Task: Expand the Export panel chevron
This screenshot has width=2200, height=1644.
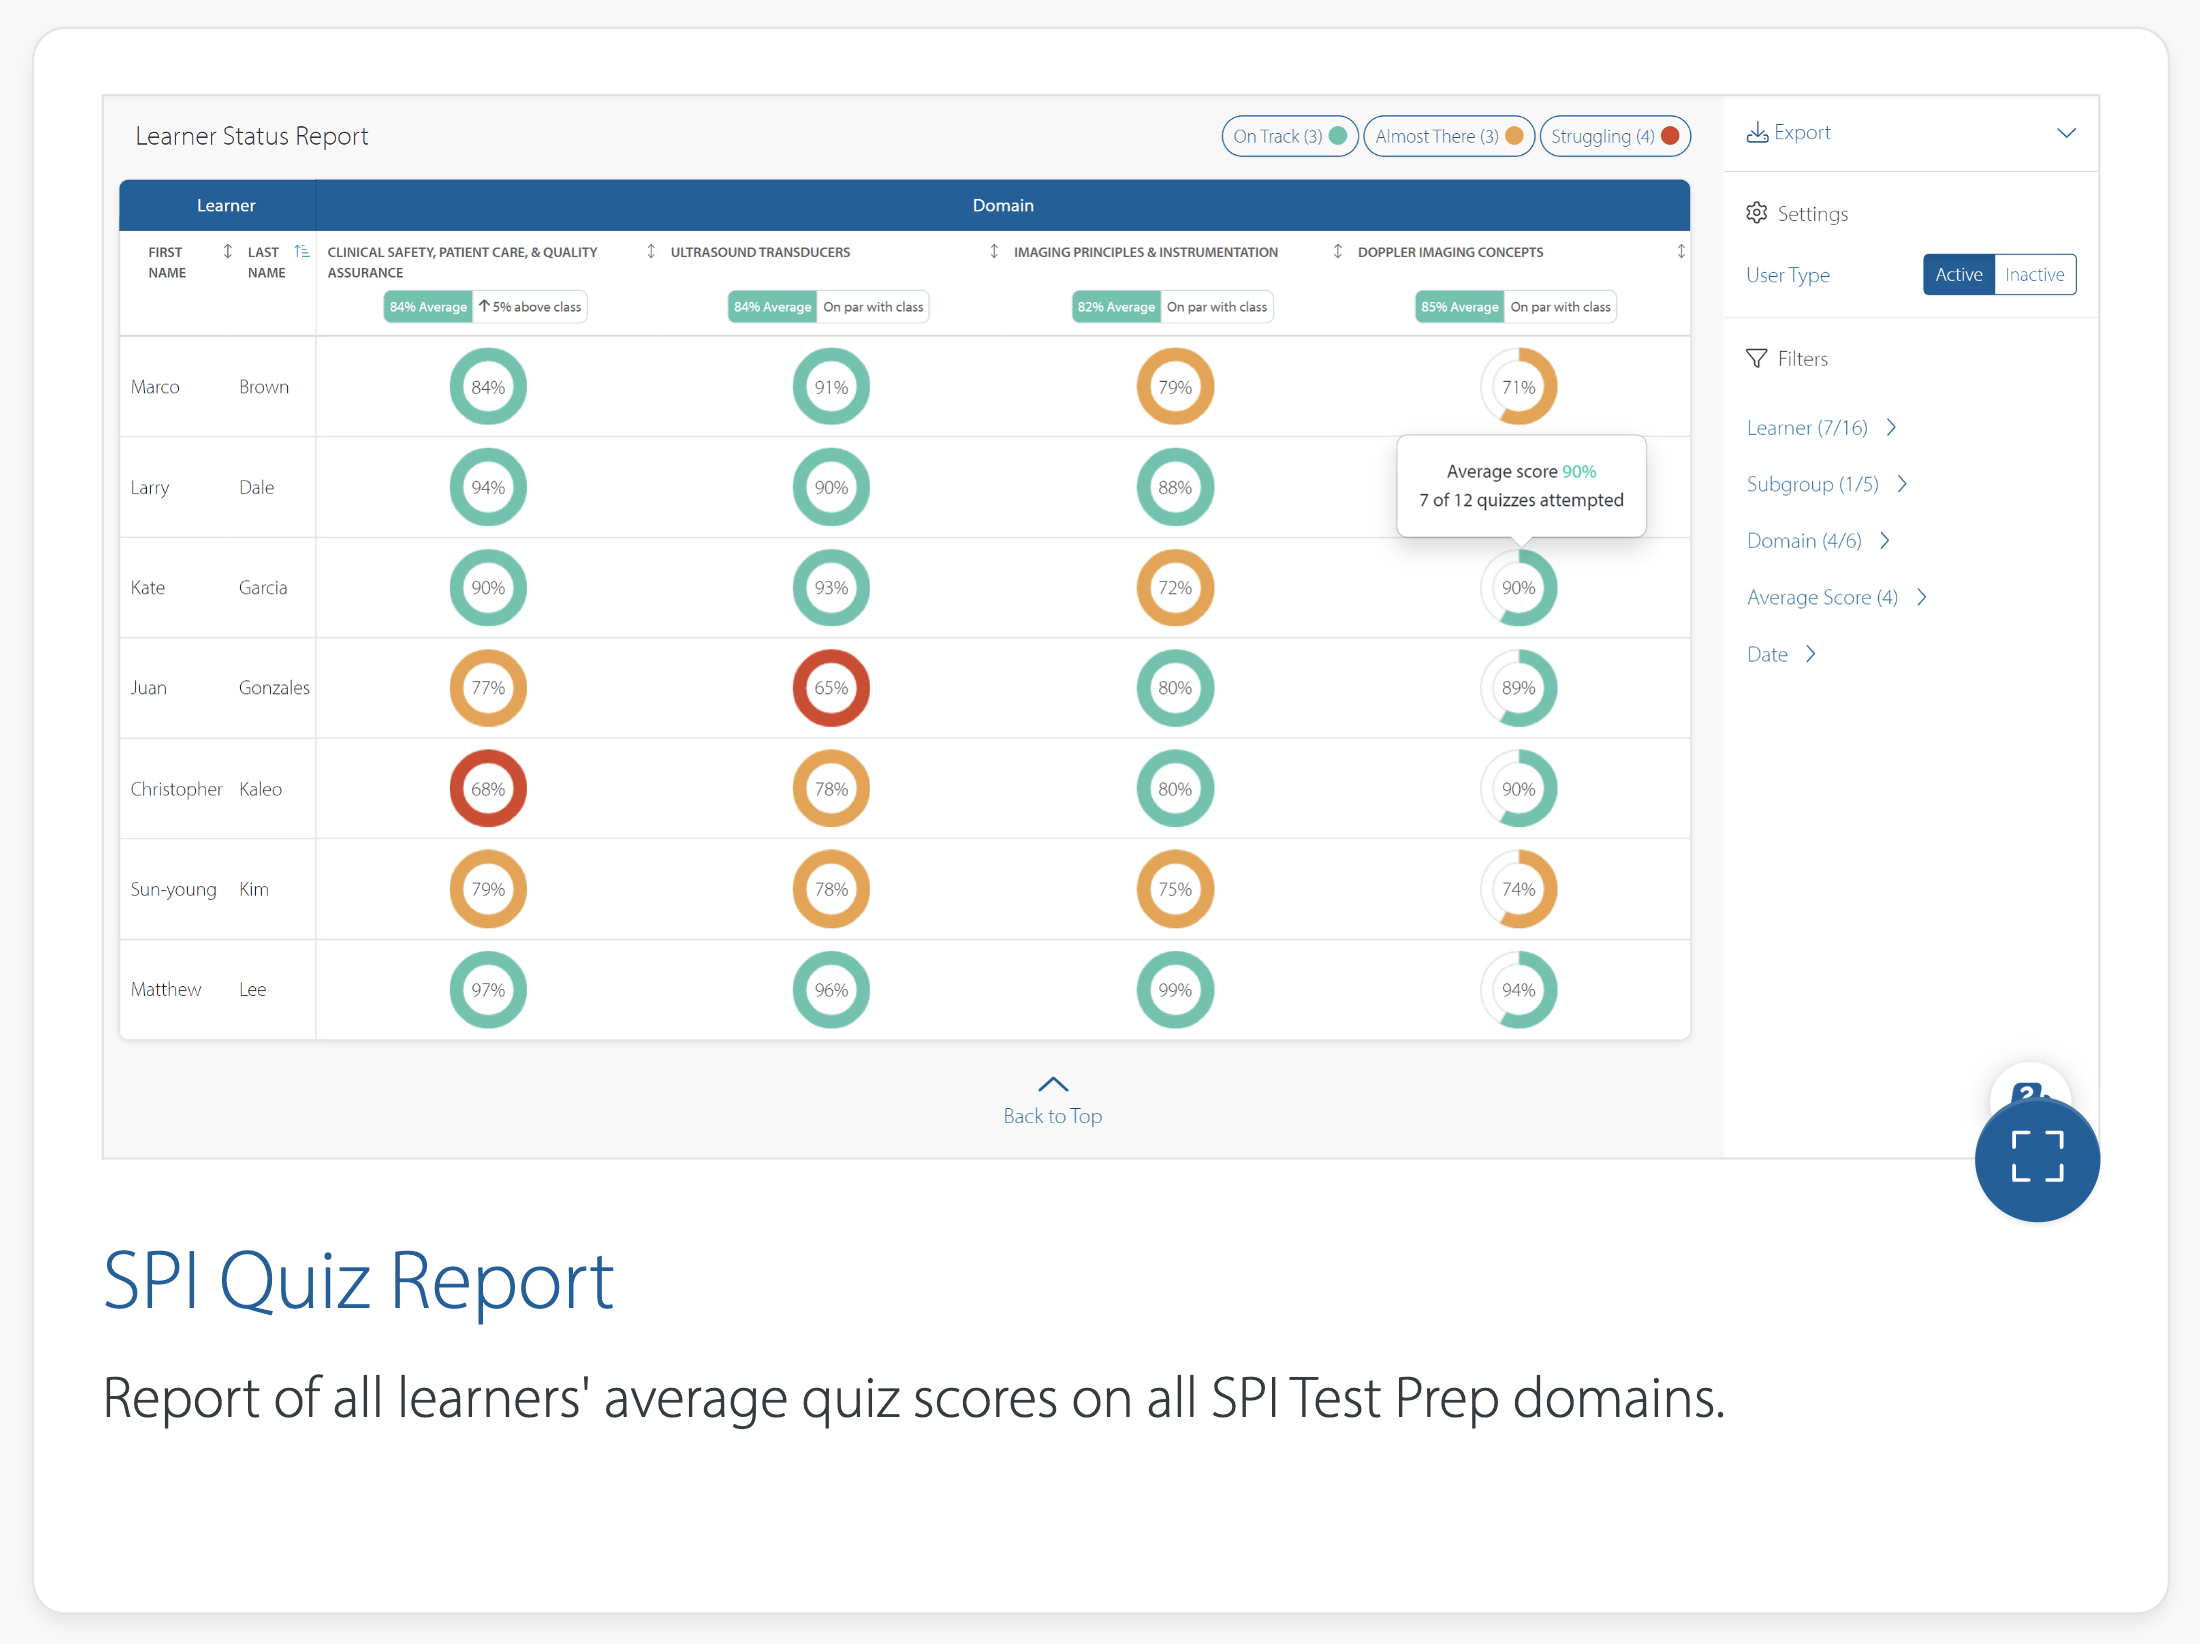Action: coord(2066,133)
